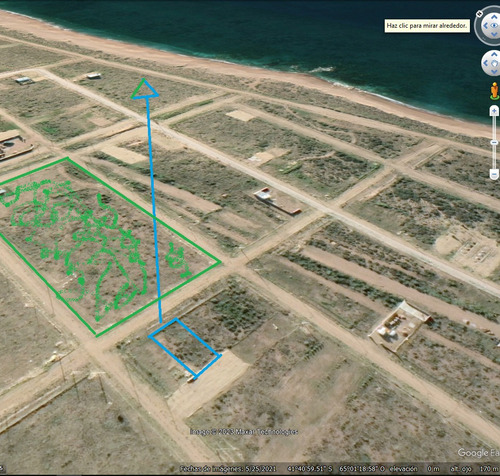Image resolution: width=500 pixels, height=476 pixels.
Task: Tilt view up with look joystick arrow
Action: click(494, 17)
